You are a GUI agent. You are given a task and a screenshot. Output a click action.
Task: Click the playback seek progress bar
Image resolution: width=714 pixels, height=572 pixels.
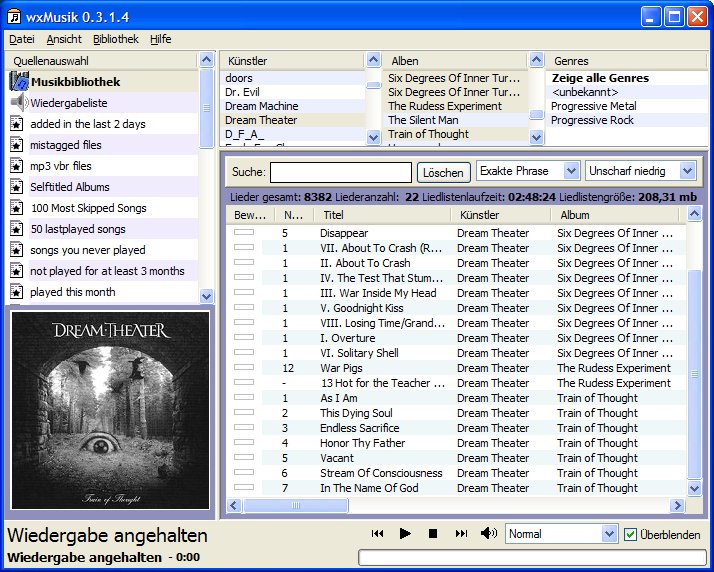point(532,557)
